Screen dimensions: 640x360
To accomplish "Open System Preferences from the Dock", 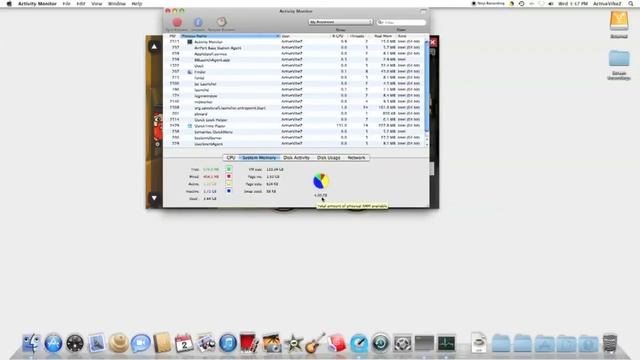I will 402,343.
